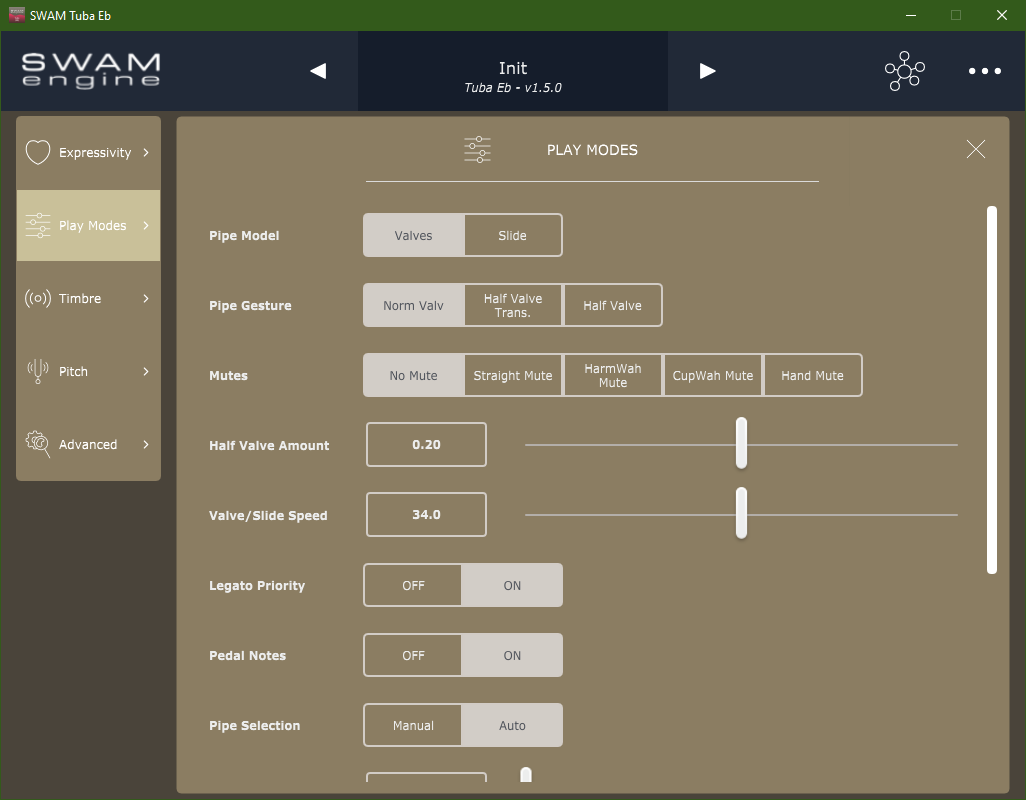Select the Expressivity panel heart icon

[37, 151]
